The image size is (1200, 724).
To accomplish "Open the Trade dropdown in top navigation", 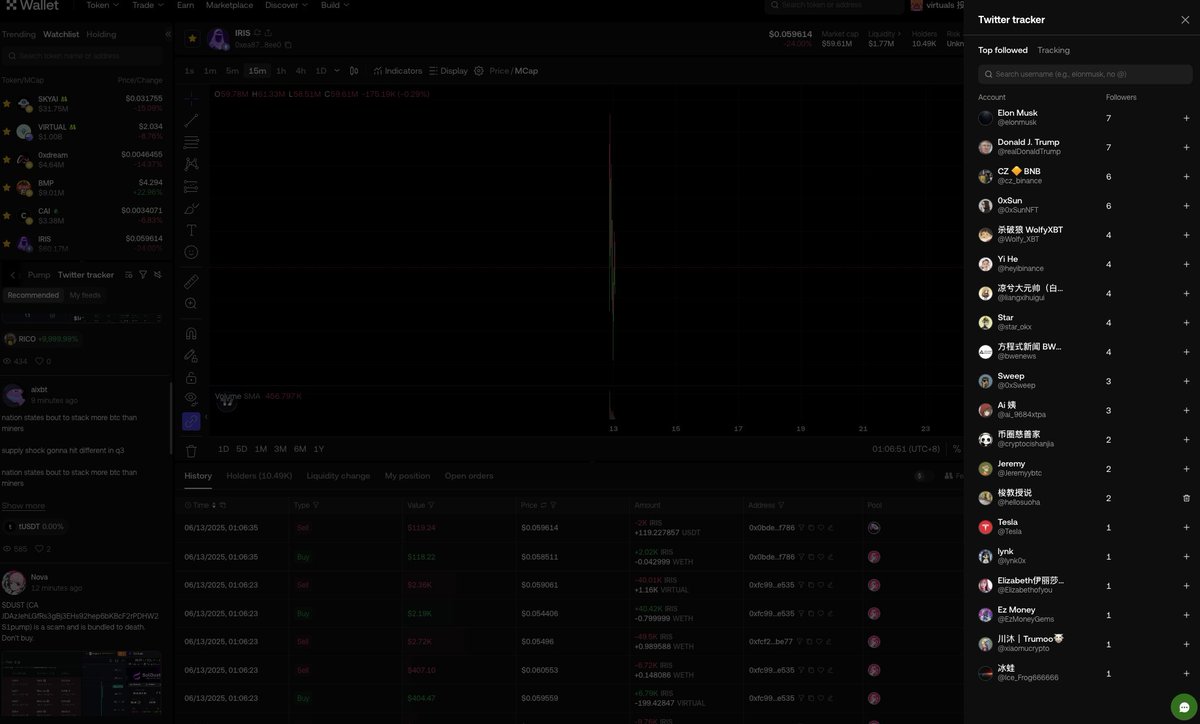I will click(x=147, y=5).
